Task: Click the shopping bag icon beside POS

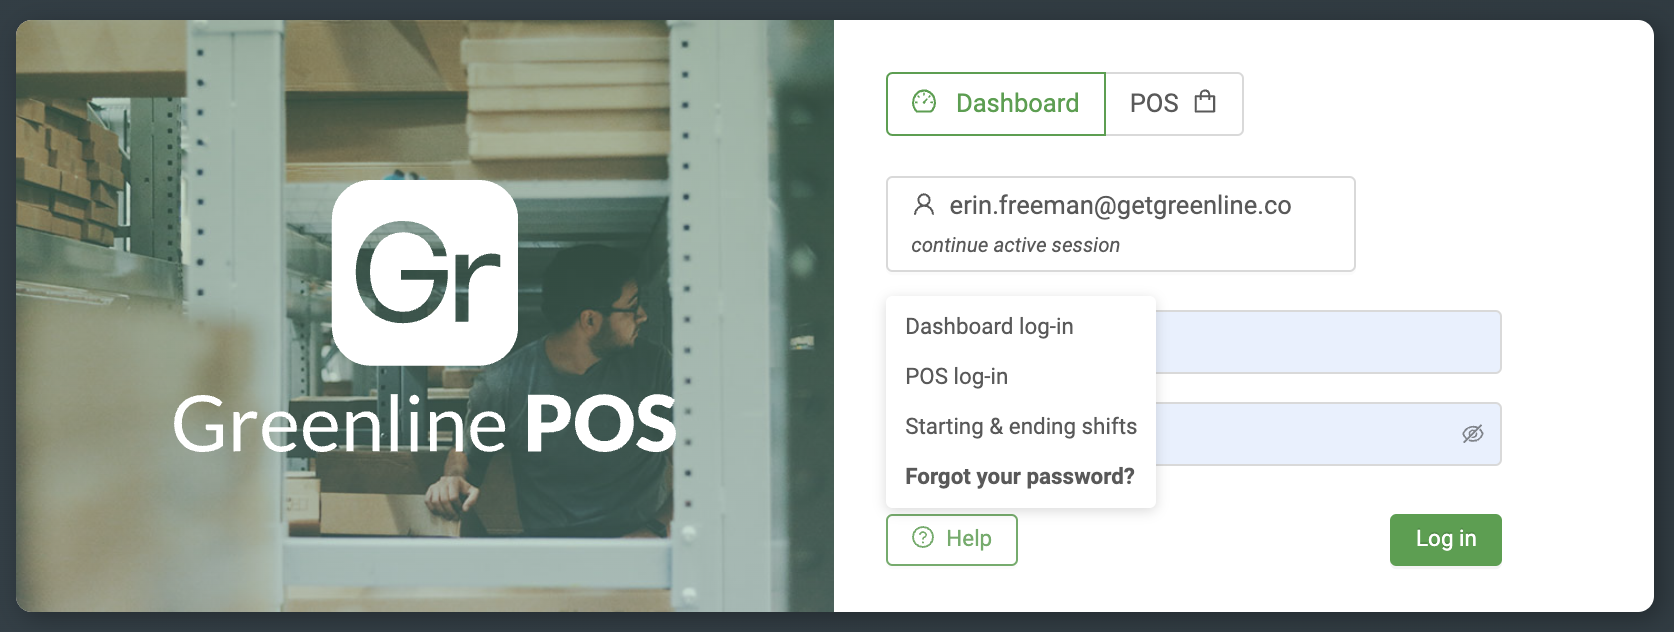Action: 1205,102
